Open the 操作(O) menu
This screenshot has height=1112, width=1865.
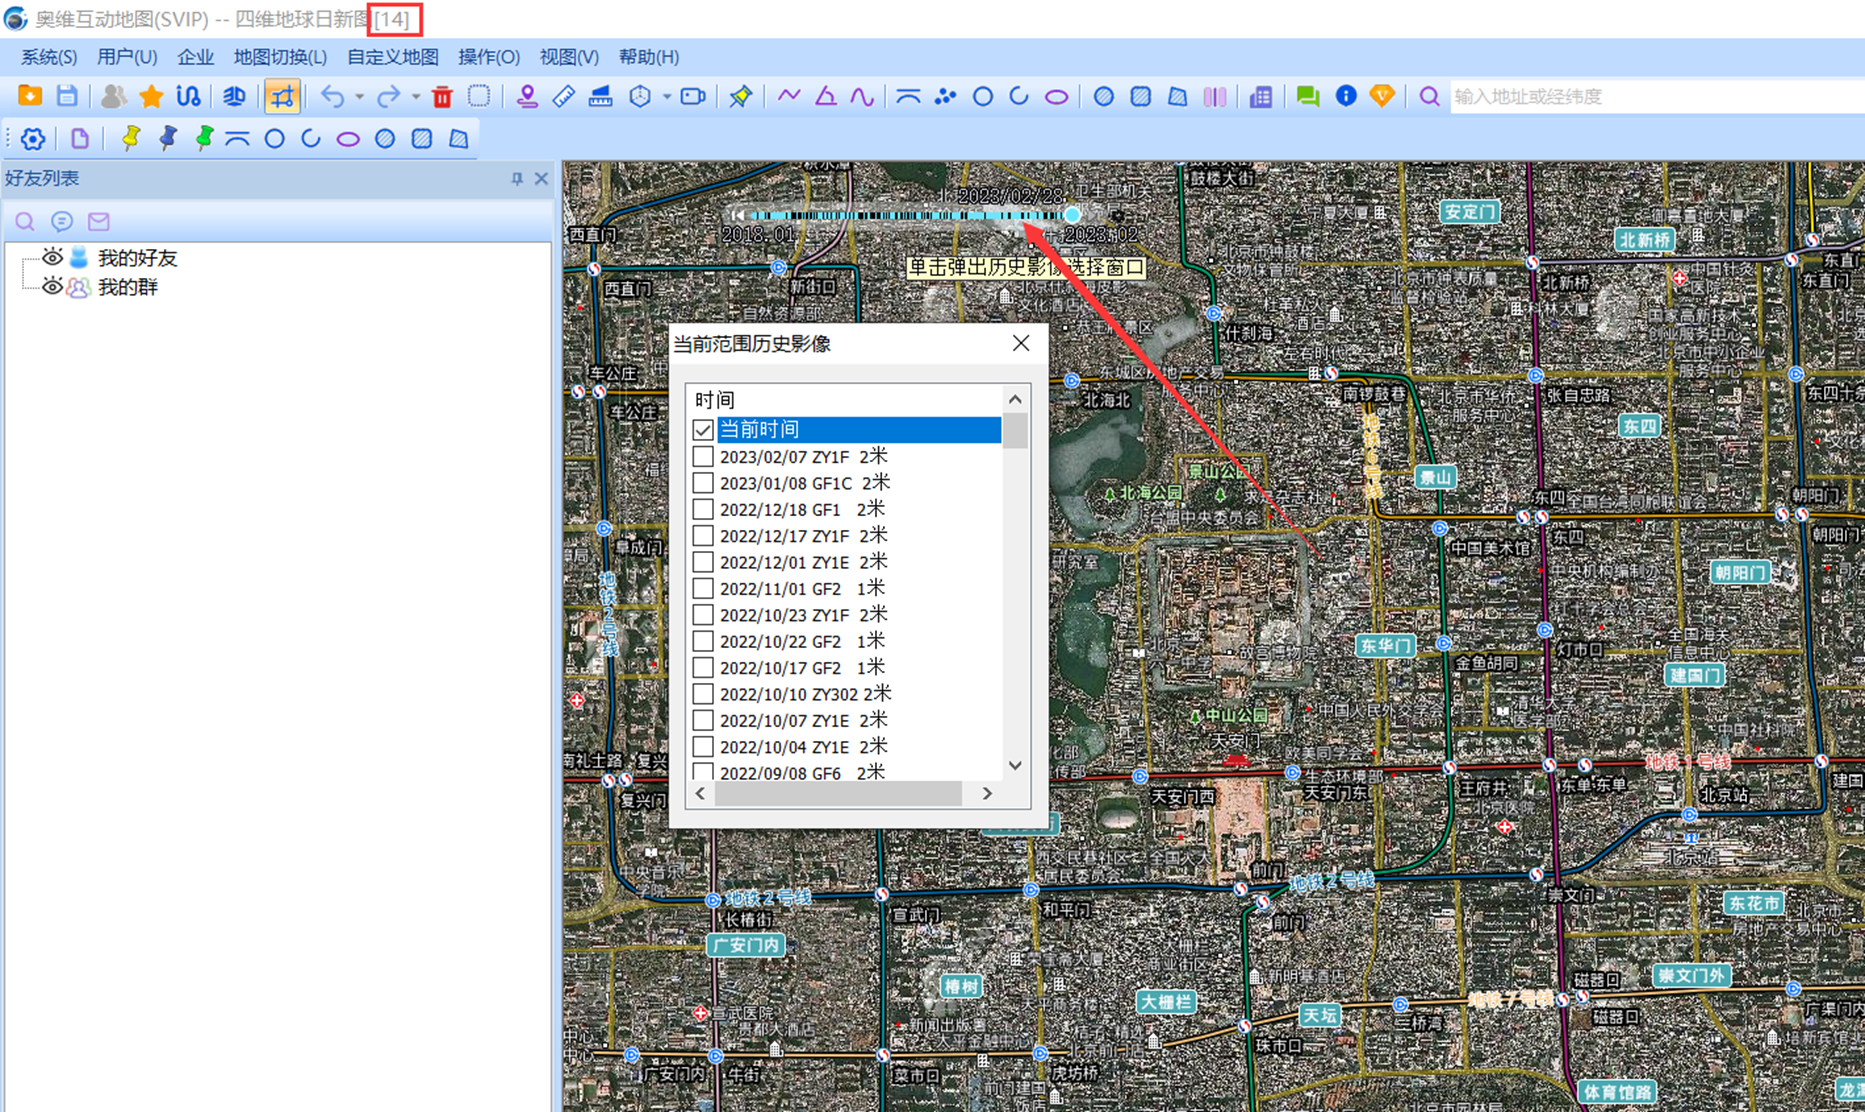pyautogui.click(x=489, y=57)
